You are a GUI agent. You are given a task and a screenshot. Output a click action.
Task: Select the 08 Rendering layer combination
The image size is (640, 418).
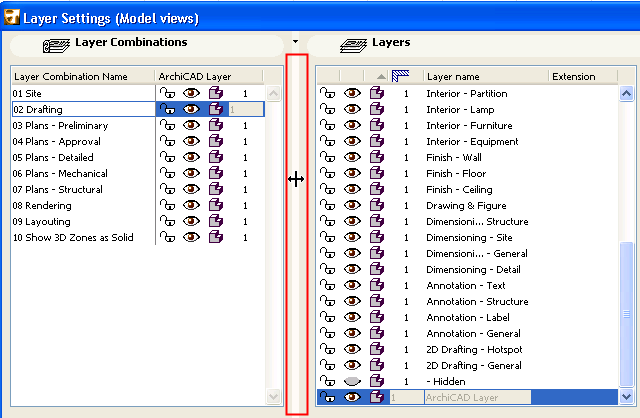42,205
